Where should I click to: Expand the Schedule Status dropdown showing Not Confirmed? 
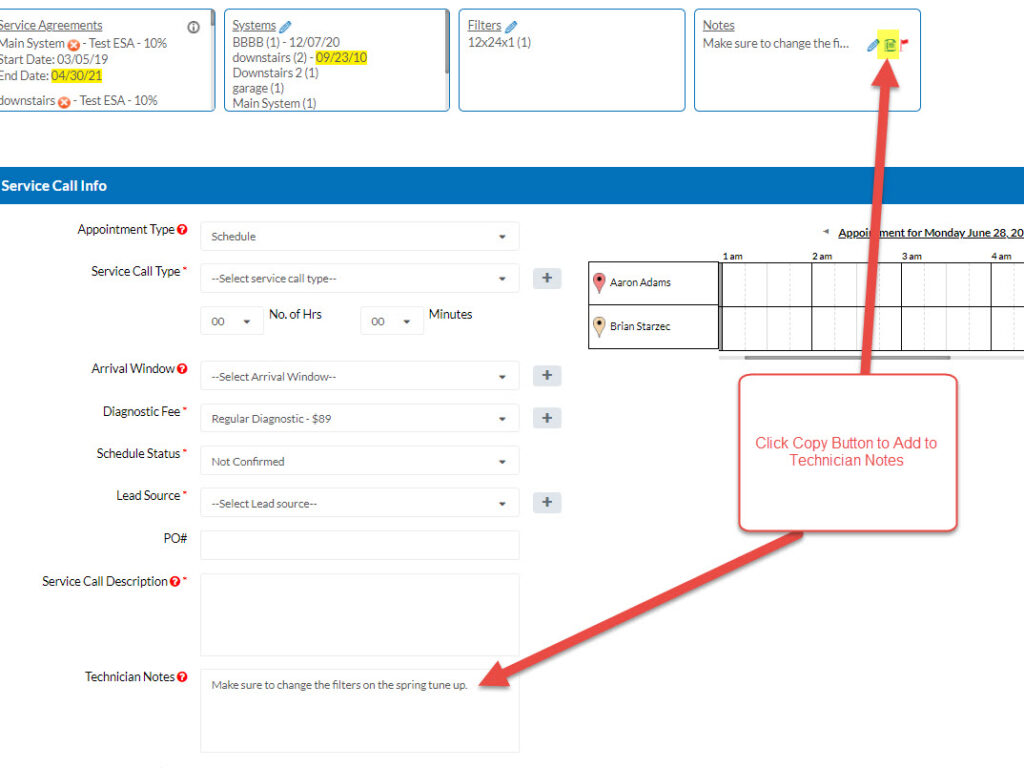tap(360, 460)
